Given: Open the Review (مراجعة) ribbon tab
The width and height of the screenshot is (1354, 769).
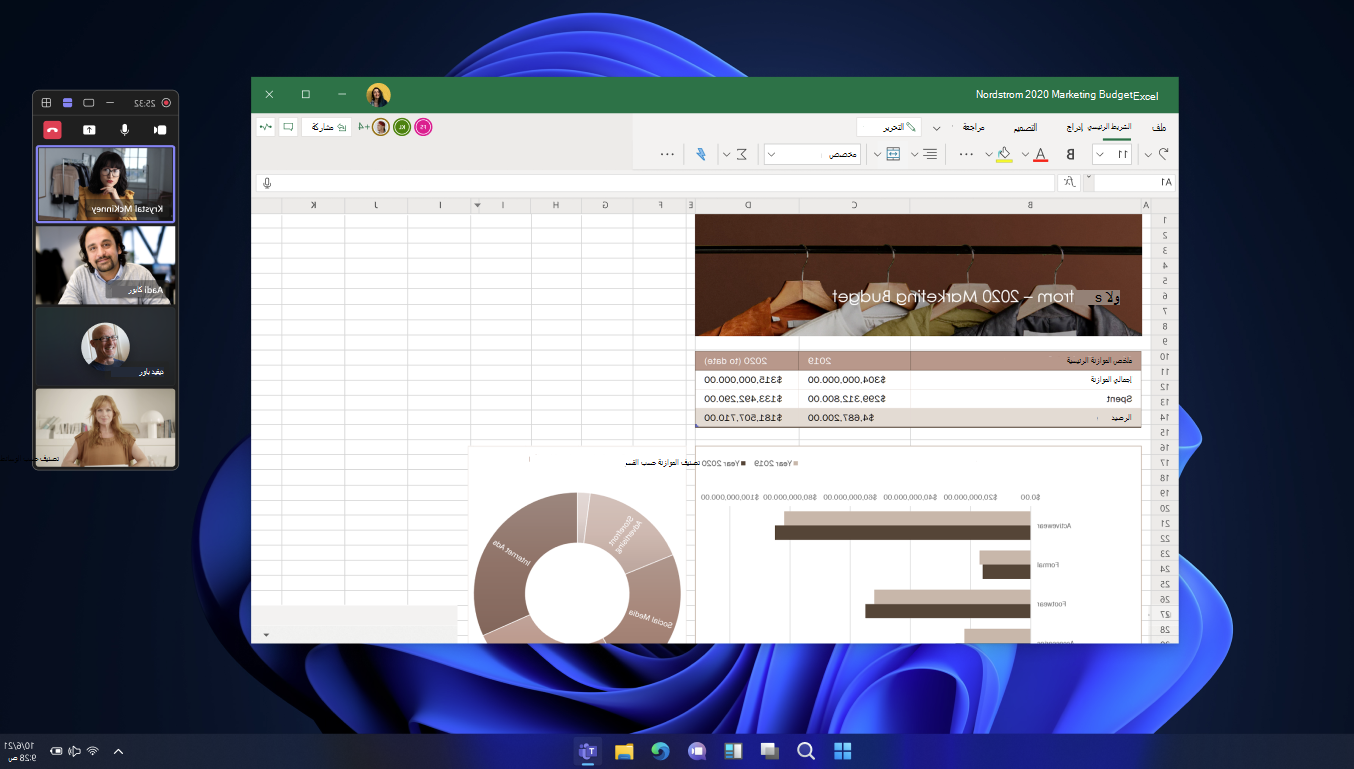Looking at the screenshot, I should 973,128.
